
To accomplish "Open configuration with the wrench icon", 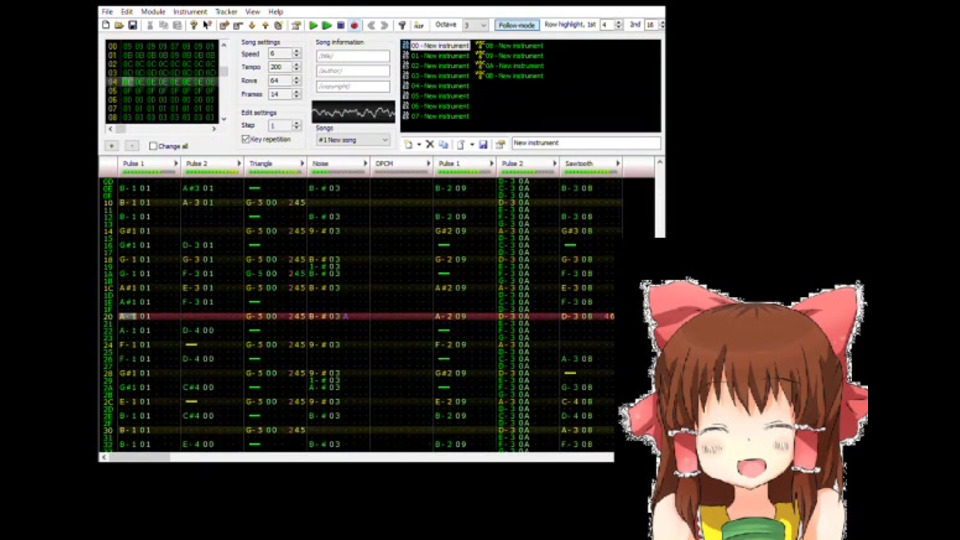I will 402,25.
